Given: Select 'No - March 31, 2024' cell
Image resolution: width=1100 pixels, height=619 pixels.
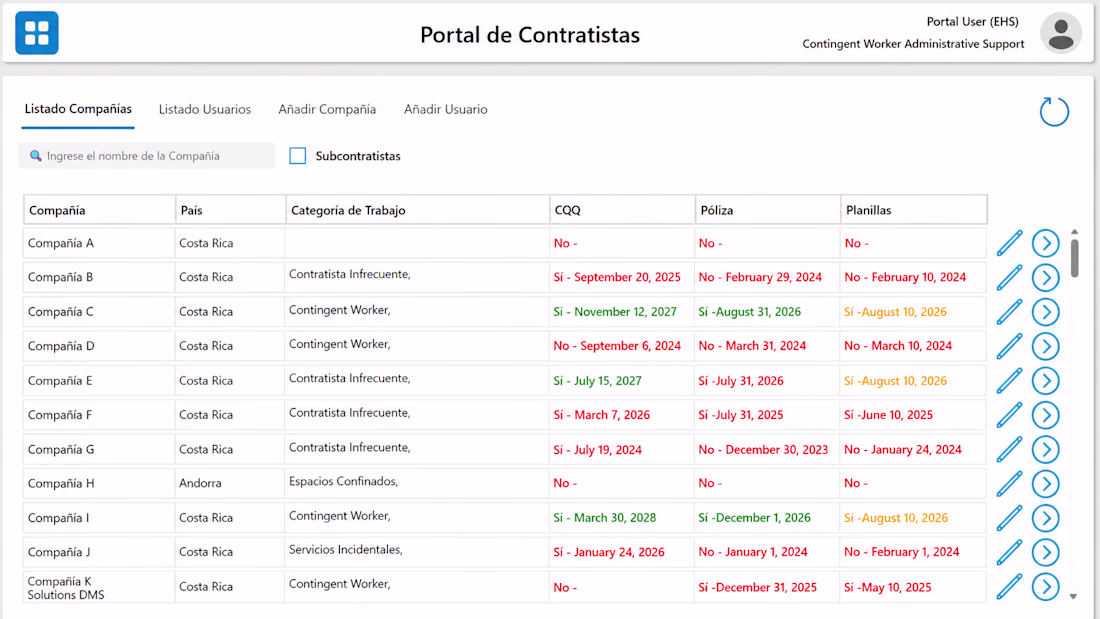Looking at the screenshot, I should click(x=767, y=346).
